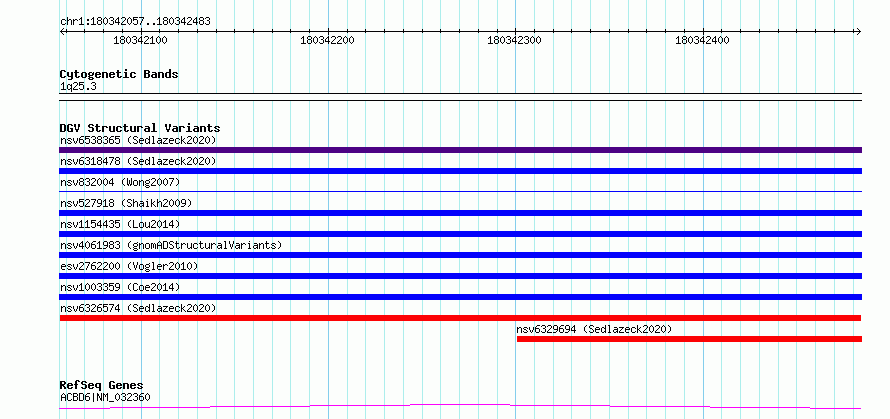This screenshot has width=890, height=419.
Task: Open variant nsv6538365 (Sedlazeck2020) label
Action: pyautogui.click(x=138, y=140)
